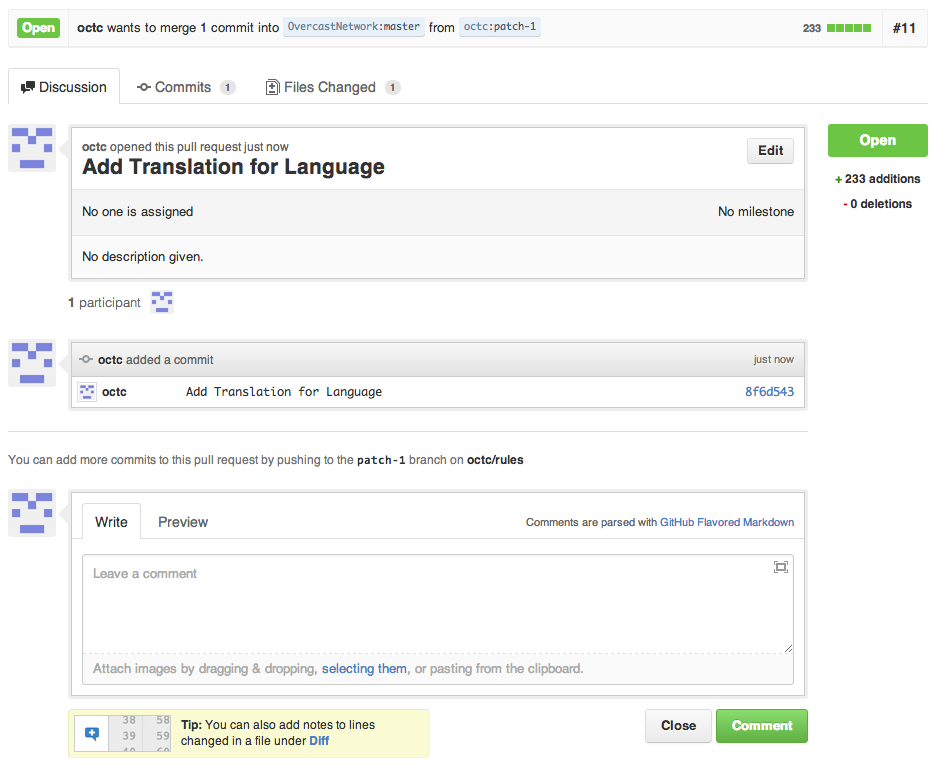
Task: Click the green Open state button on the right
Action: click(878, 140)
